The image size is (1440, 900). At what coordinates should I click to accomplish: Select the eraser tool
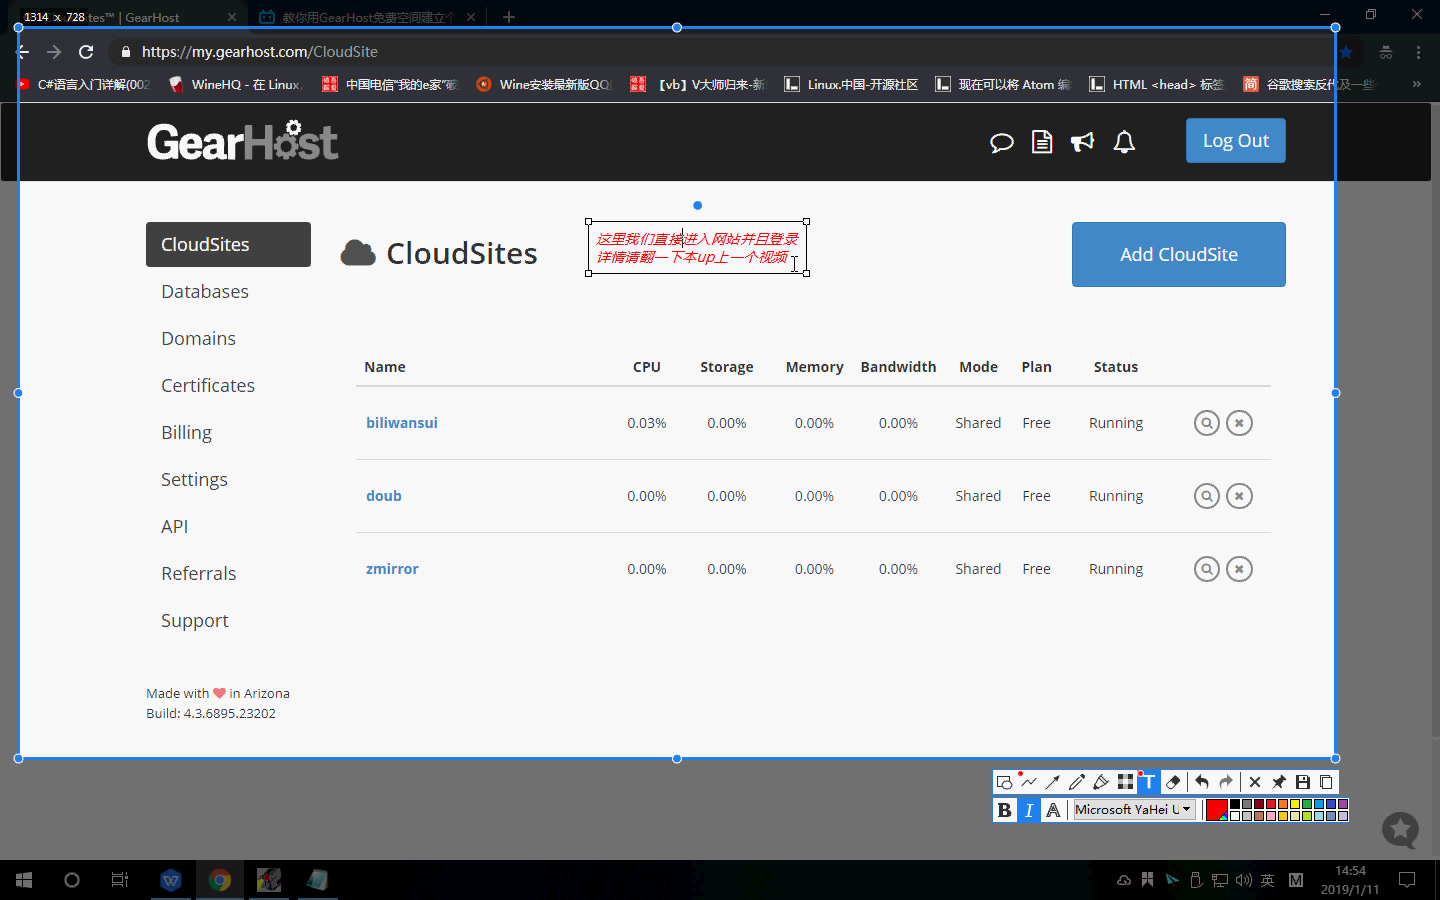1174,782
